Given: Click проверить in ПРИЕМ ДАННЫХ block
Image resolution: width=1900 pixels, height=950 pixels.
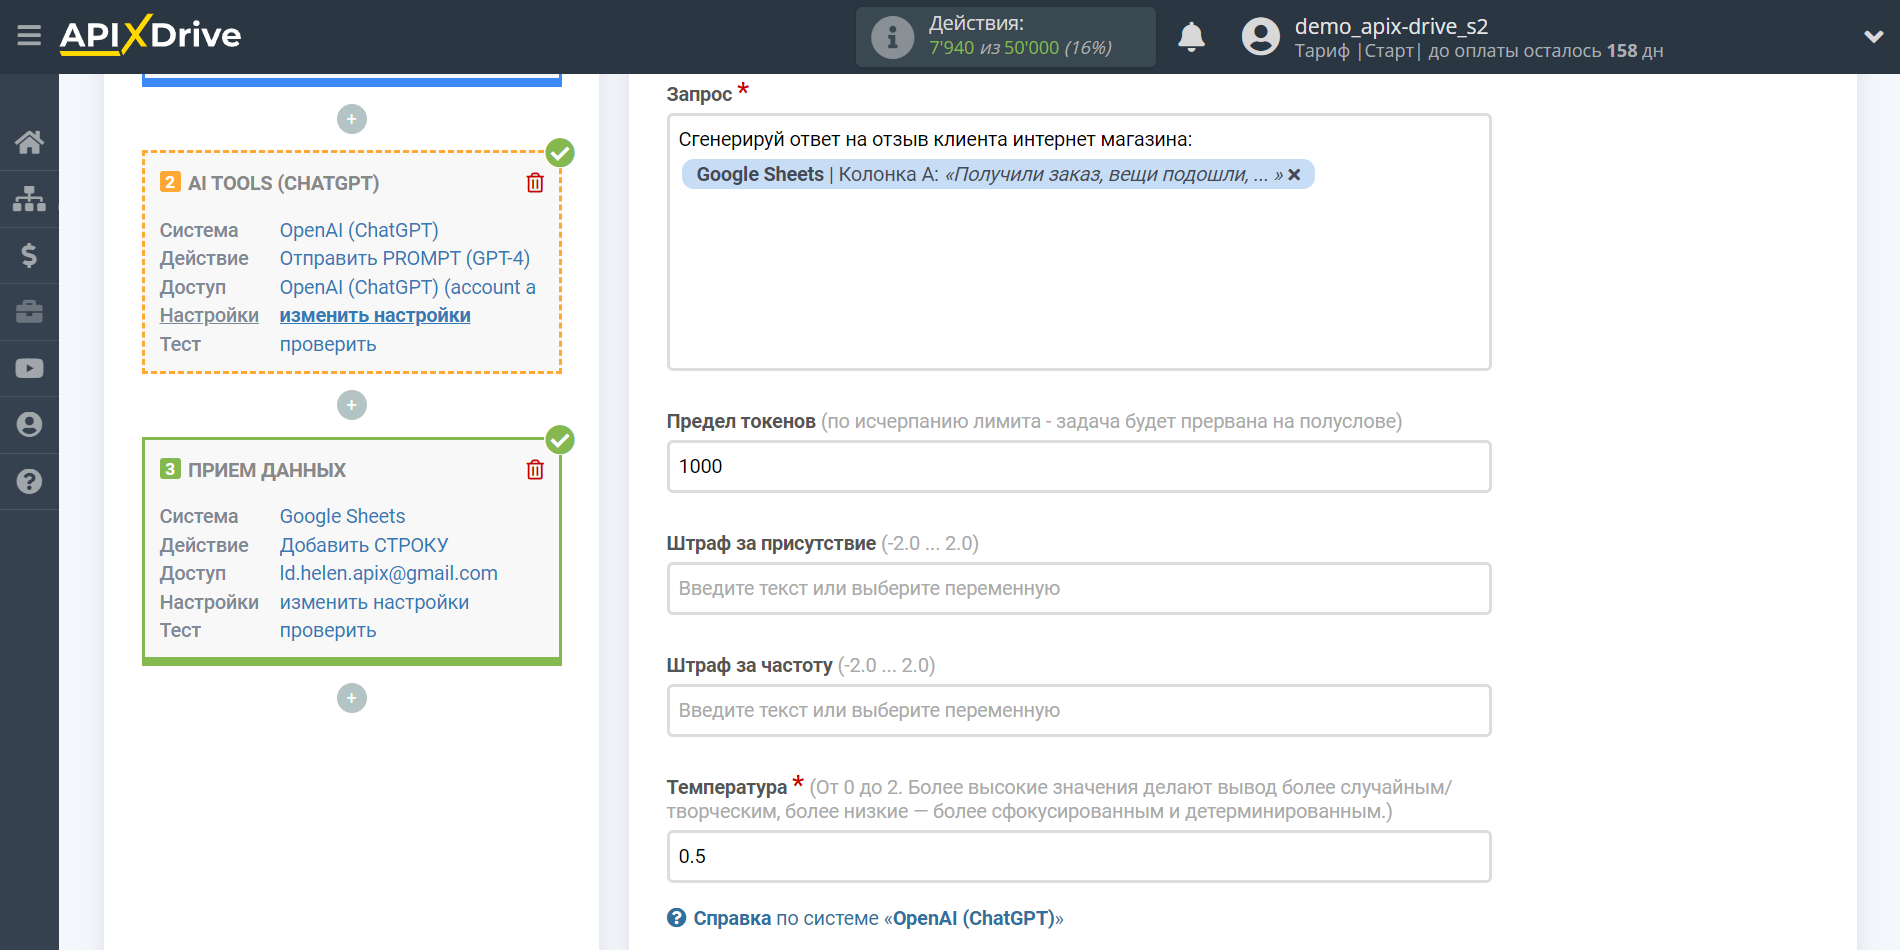Looking at the screenshot, I should [x=328, y=630].
